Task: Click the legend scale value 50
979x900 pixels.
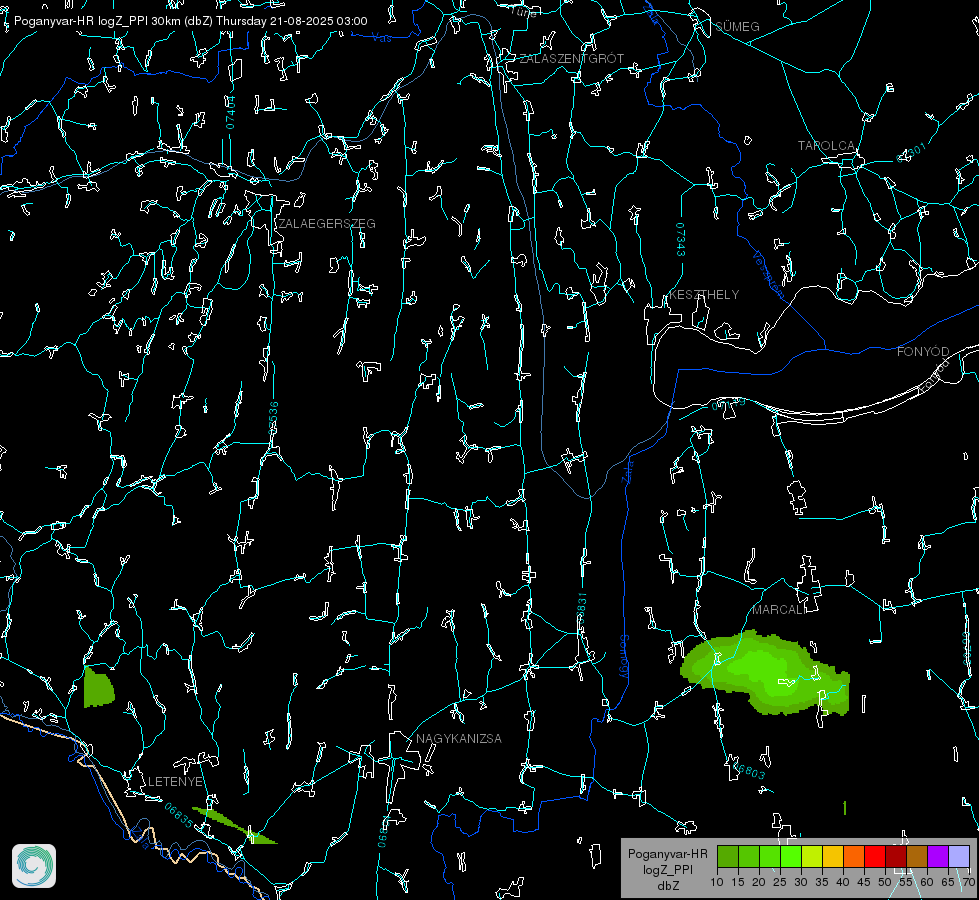Action: 885,883
